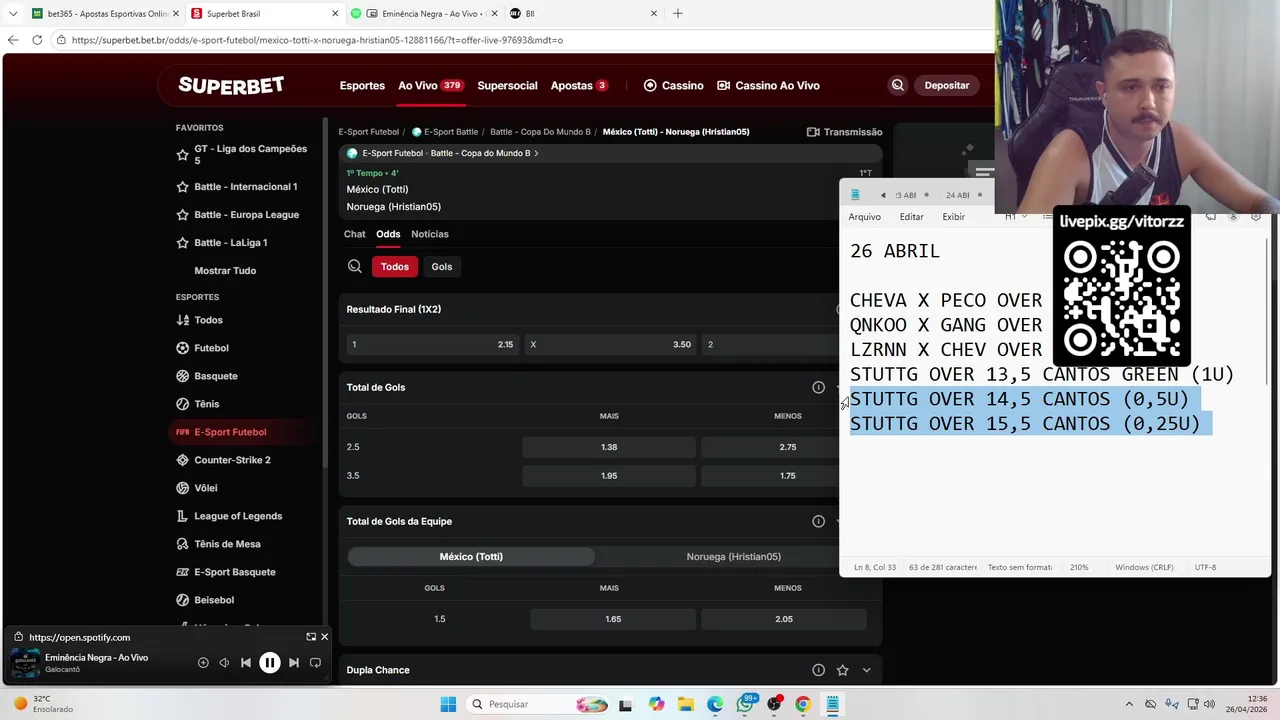Show info for Total de Gols
Image resolution: width=1280 pixels, height=720 pixels.
pos(818,387)
